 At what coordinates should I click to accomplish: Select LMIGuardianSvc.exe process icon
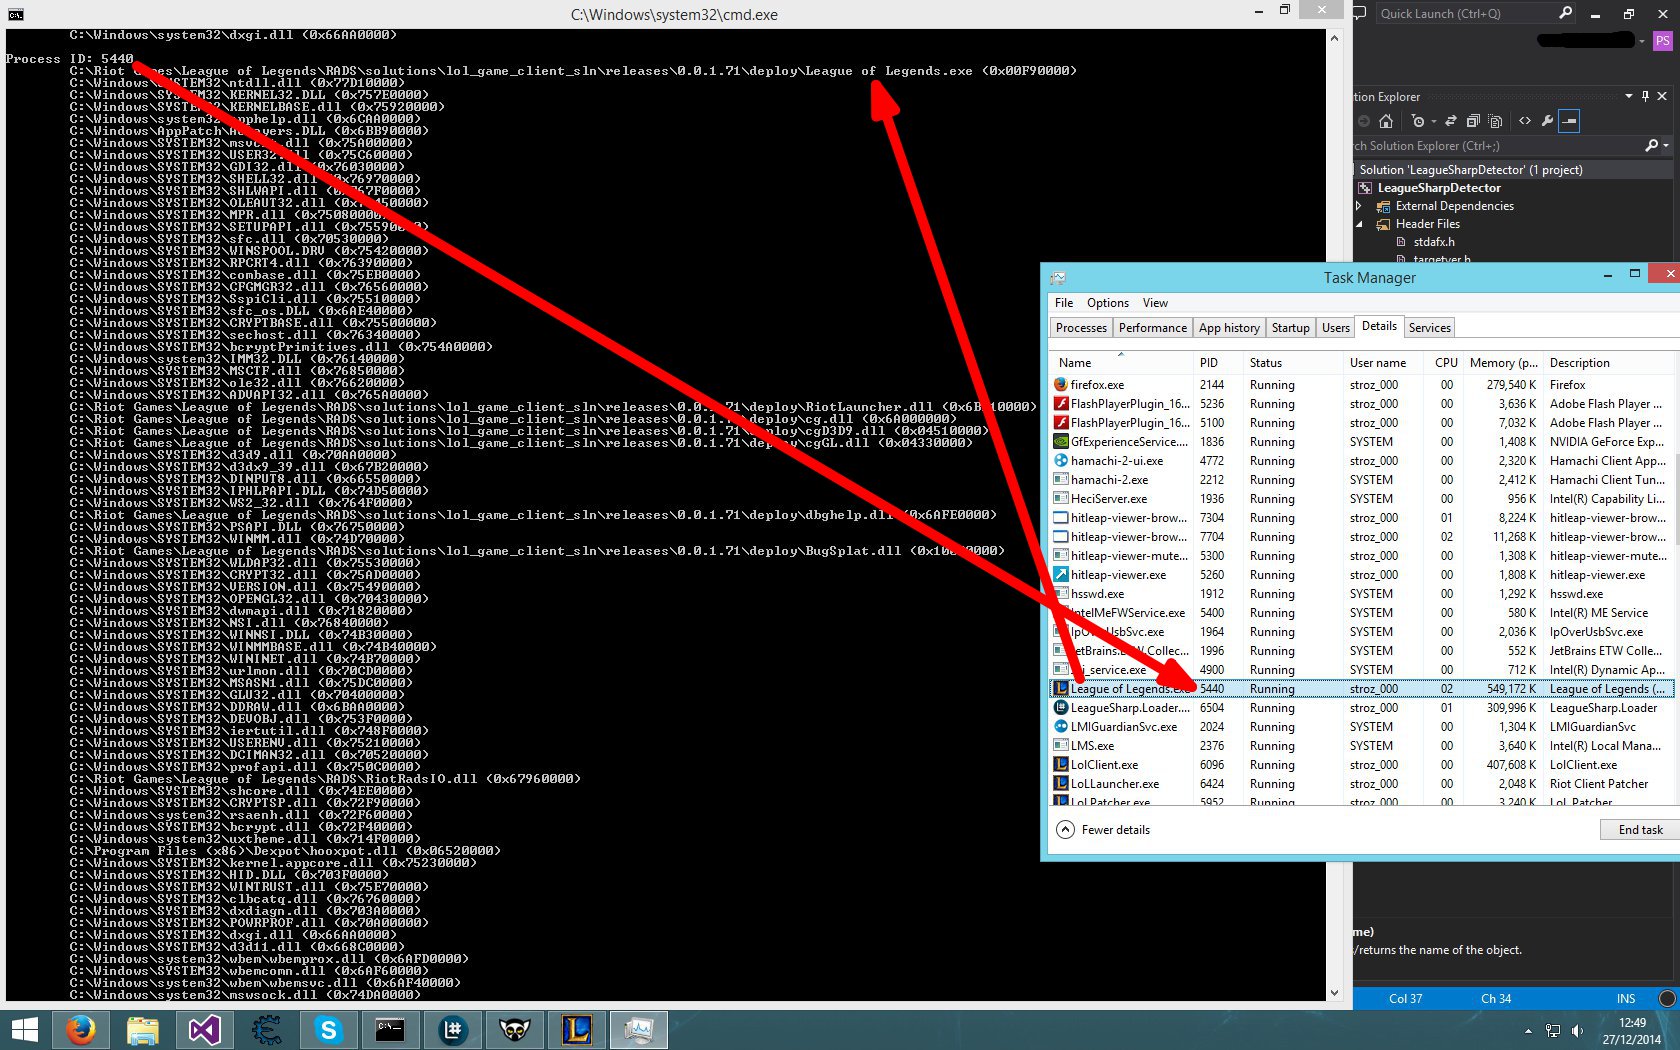pyautogui.click(x=1061, y=727)
